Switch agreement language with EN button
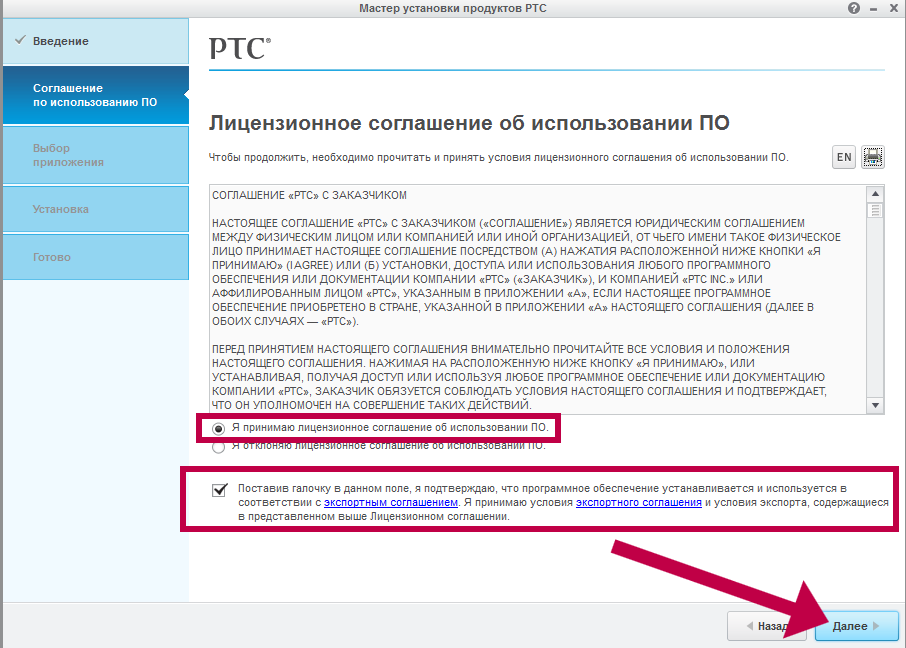The height and width of the screenshot is (648, 906). click(x=844, y=157)
